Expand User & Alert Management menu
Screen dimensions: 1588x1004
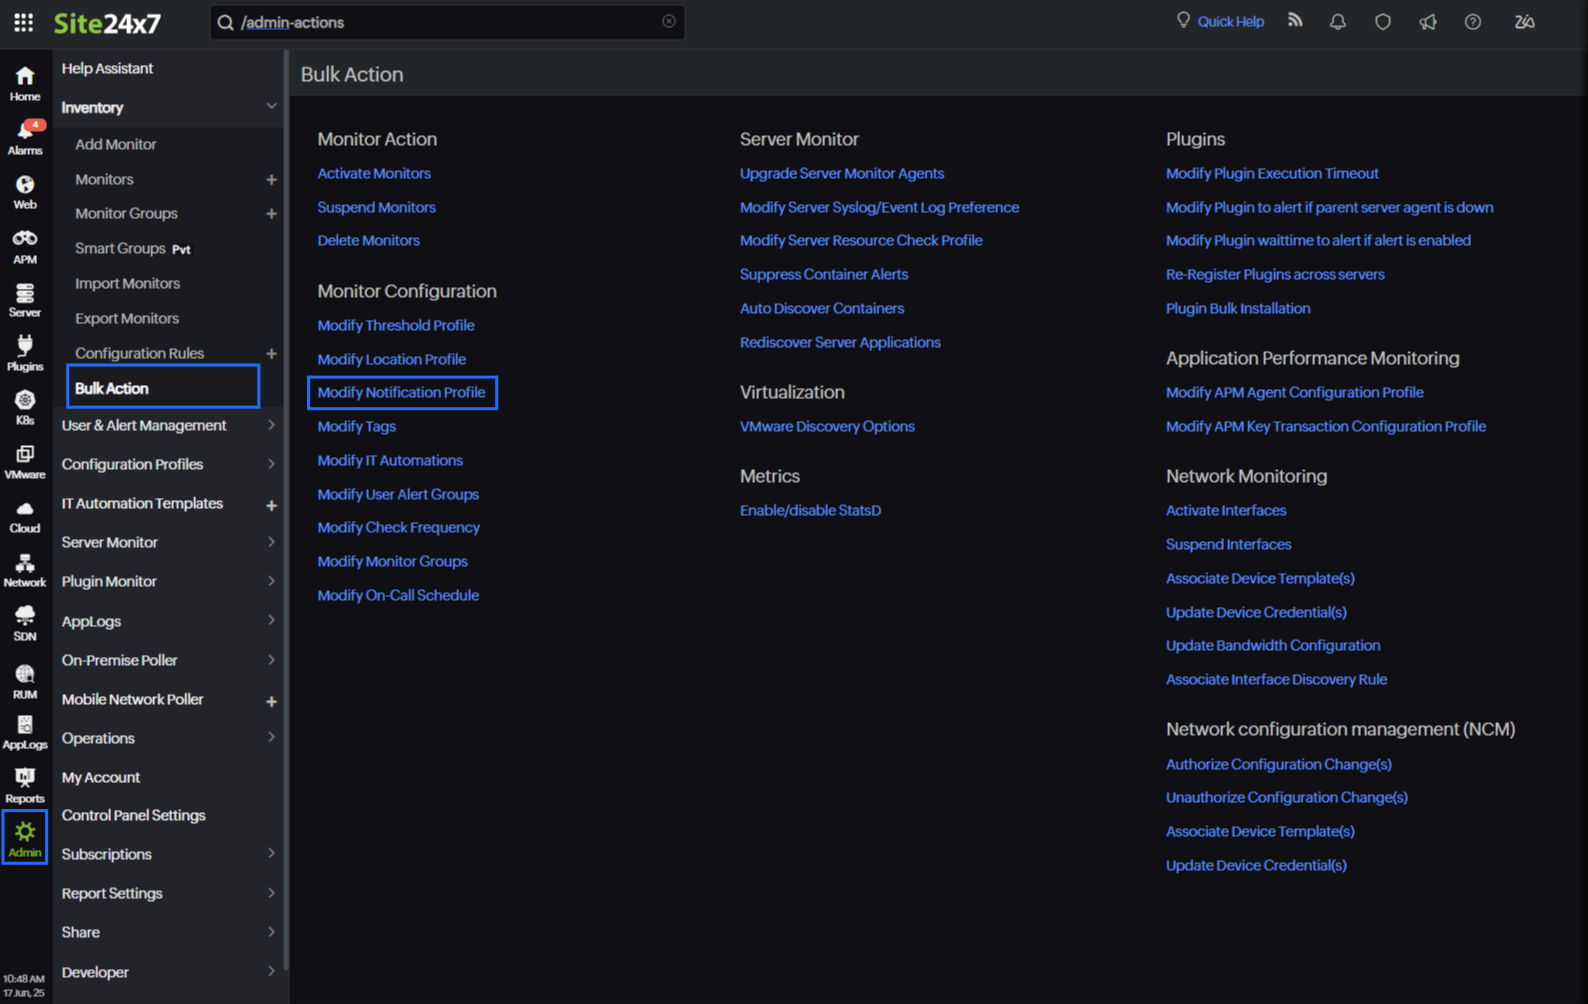[271, 425]
